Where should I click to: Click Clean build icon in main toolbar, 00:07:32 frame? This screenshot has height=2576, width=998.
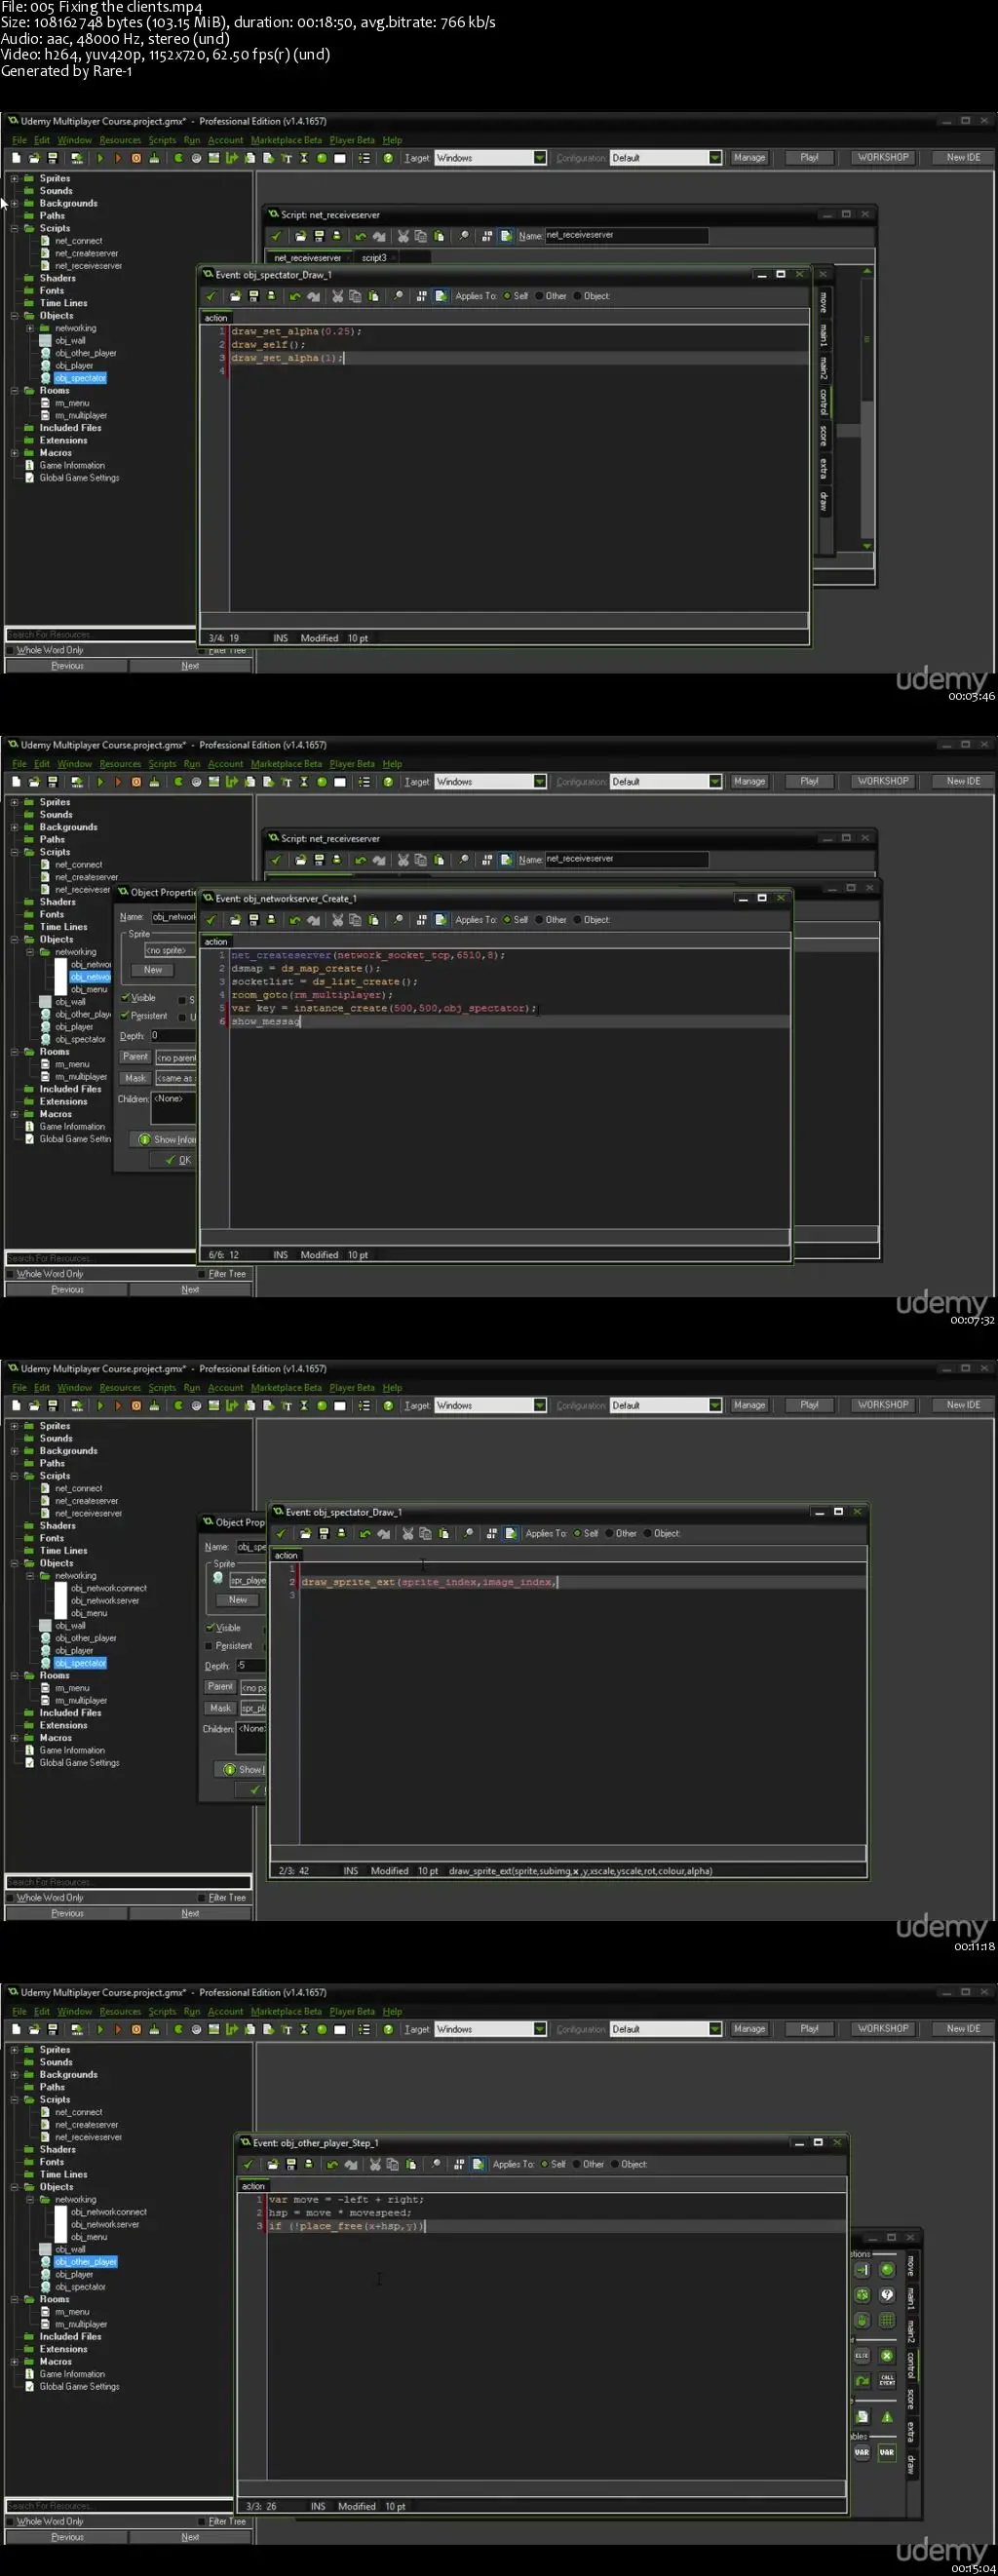pyautogui.click(x=154, y=782)
